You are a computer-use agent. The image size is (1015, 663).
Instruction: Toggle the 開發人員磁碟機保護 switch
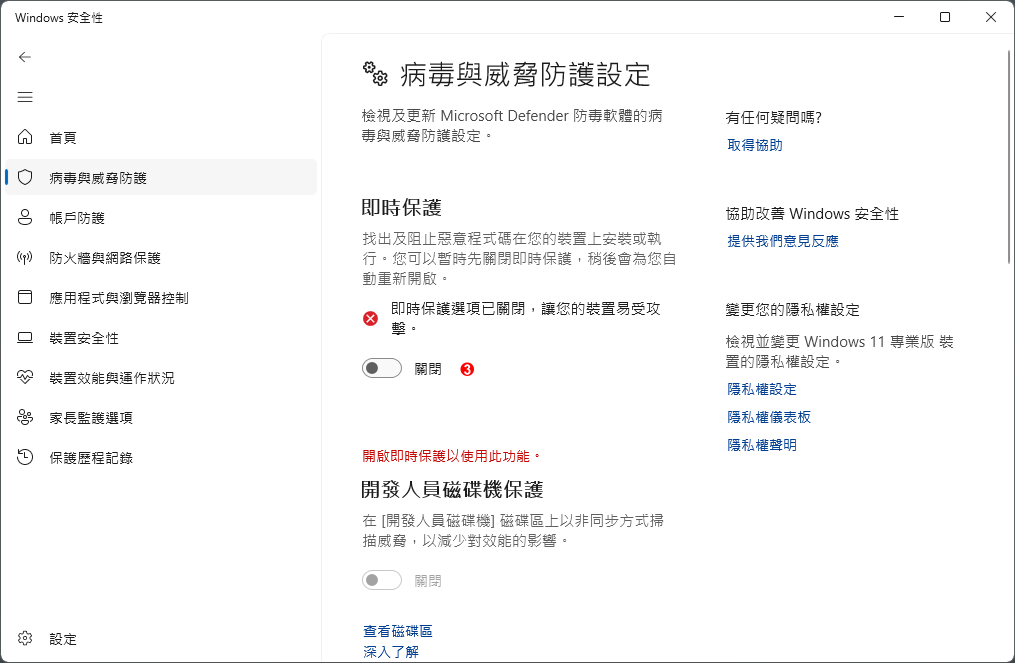click(x=382, y=580)
